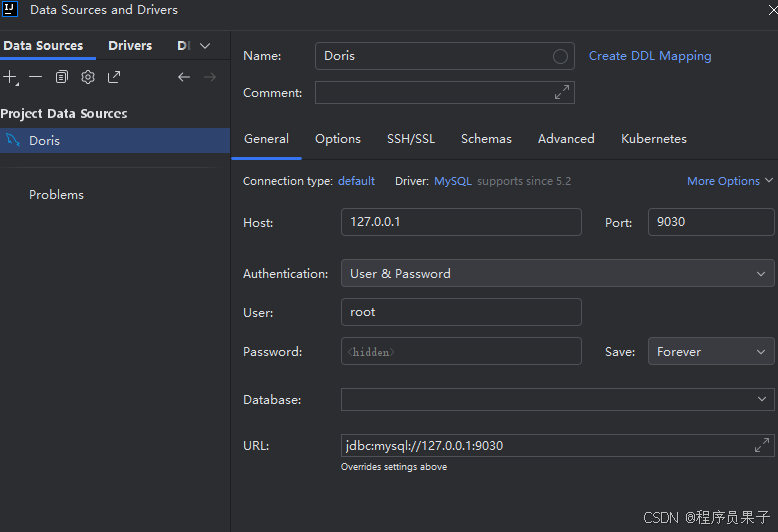Open hidden tabs chevron next to DDL
Image resolution: width=778 pixels, height=532 pixels.
tap(205, 46)
